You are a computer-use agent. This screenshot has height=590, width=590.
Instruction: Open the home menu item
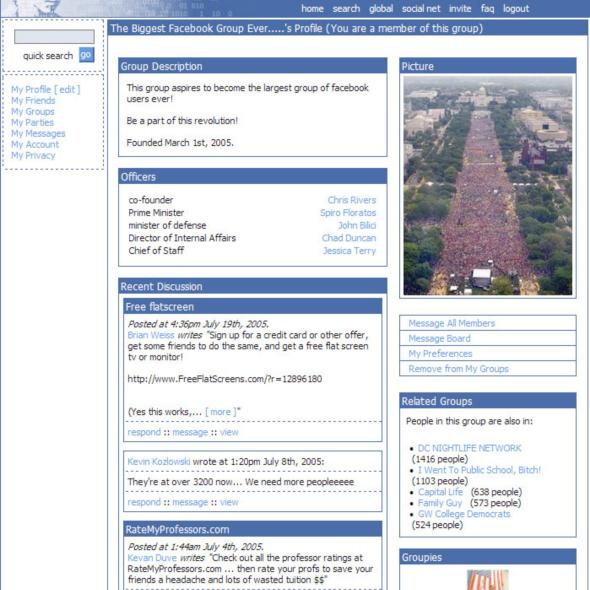pos(312,9)
